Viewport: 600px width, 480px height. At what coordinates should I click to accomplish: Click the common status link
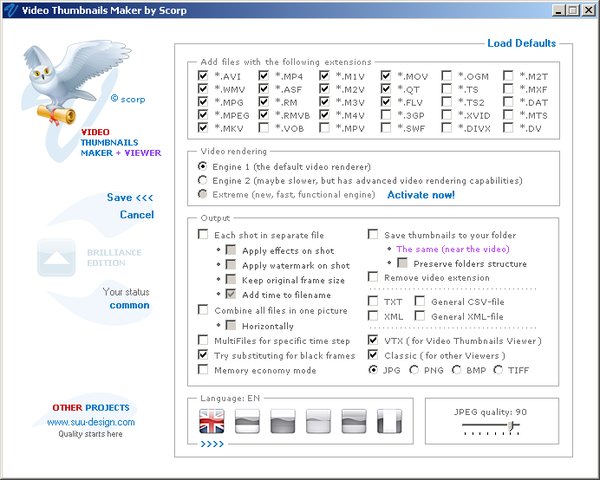[129, 305]
